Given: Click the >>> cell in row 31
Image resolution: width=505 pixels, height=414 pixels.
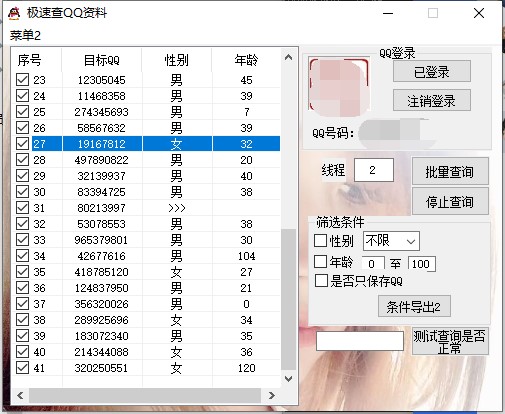Looking at the screenshot, I should coord(177,208).
